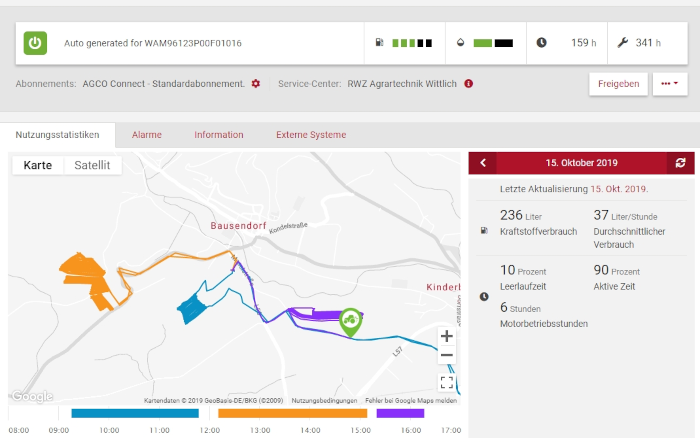The width and height of the screenshot is (700, 442).
Task: Open subscription settings gear icon
Action: point(256,83)
